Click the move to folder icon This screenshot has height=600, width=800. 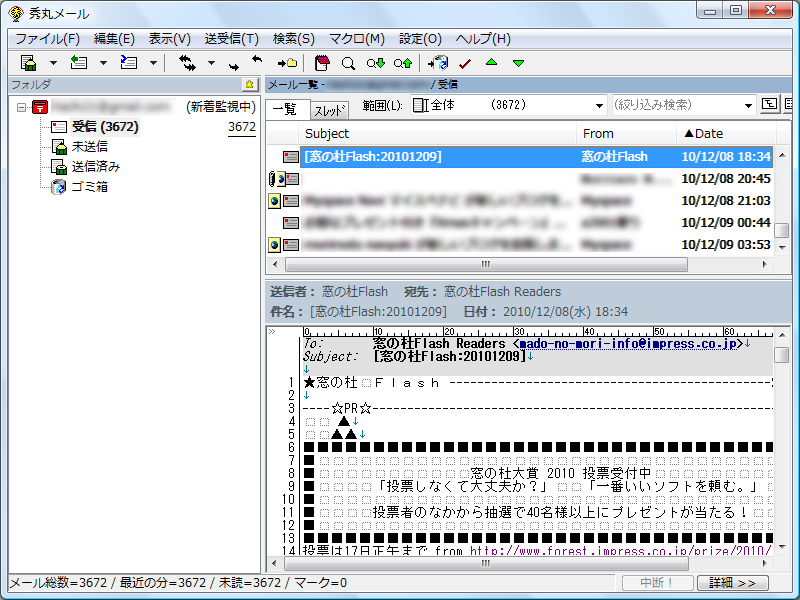coord(287,63)
